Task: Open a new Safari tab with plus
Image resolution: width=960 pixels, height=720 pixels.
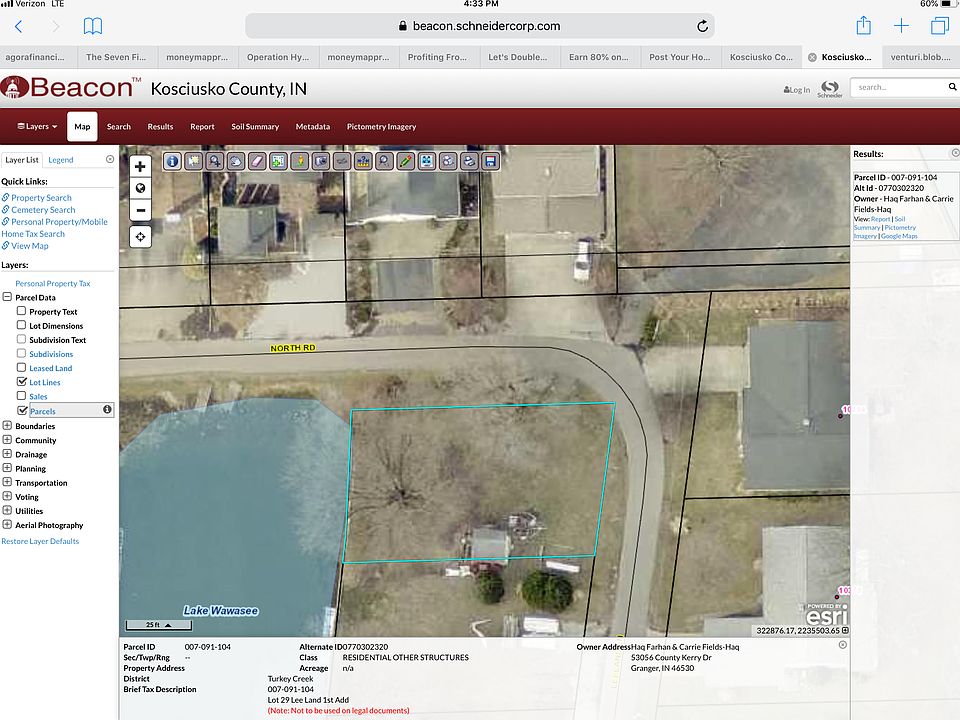Action: tap(901, 26)
